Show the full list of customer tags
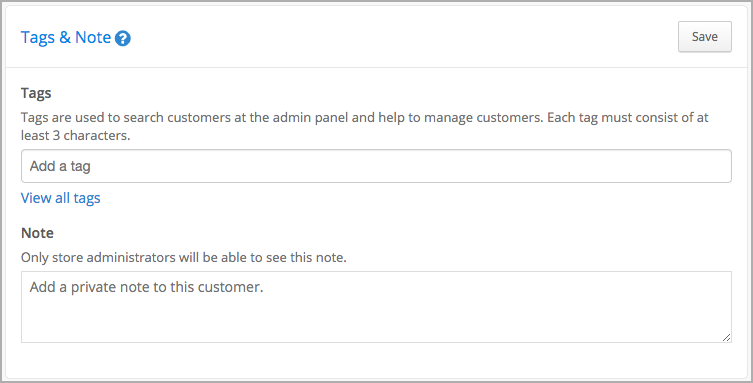Screen dimensions: 753x383 [61, 198]
